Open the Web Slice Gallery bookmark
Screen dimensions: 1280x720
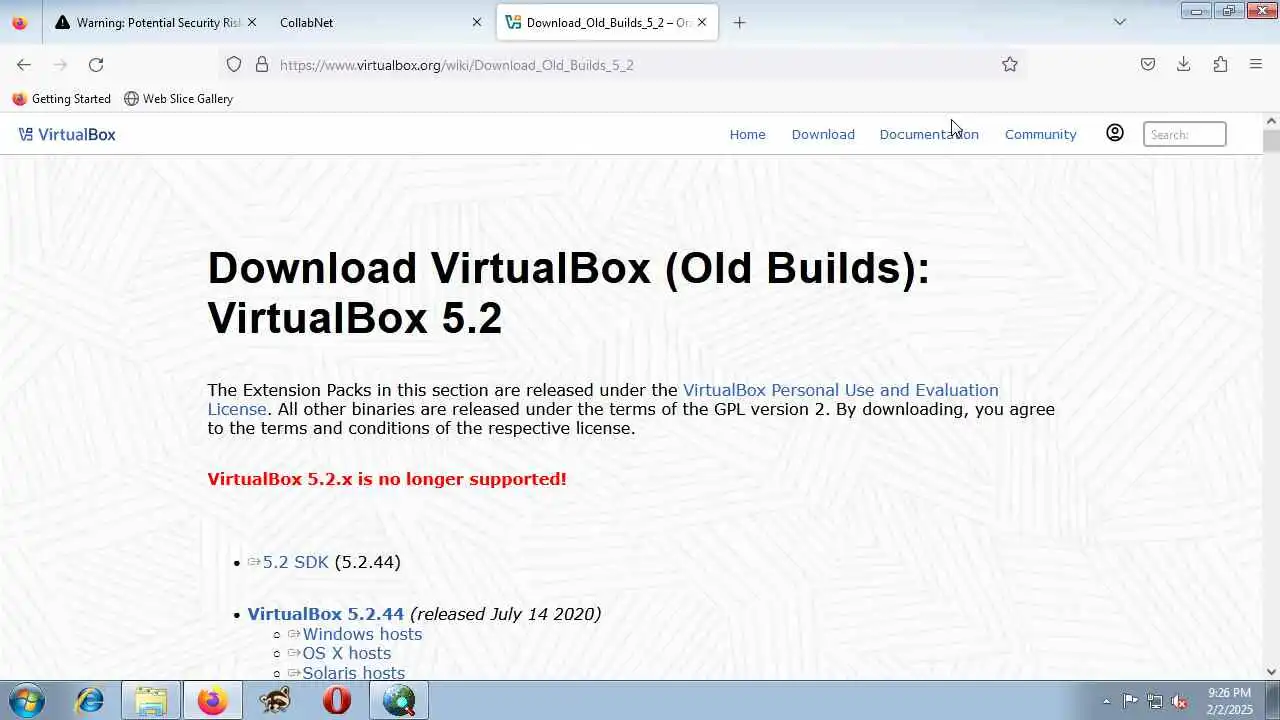[178, 99]
